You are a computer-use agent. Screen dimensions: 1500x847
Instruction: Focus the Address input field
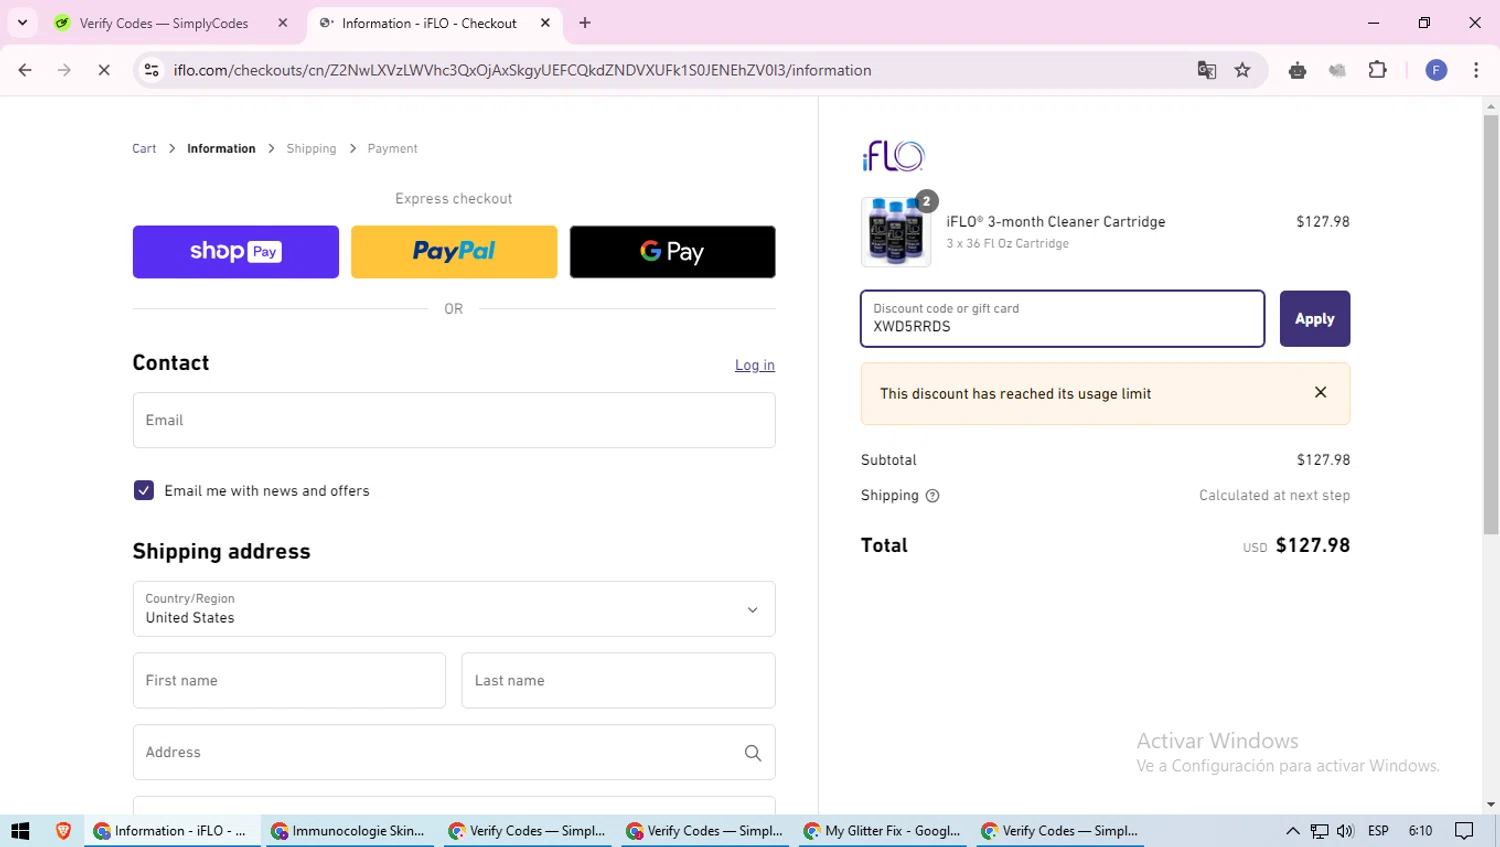point(454,752)
